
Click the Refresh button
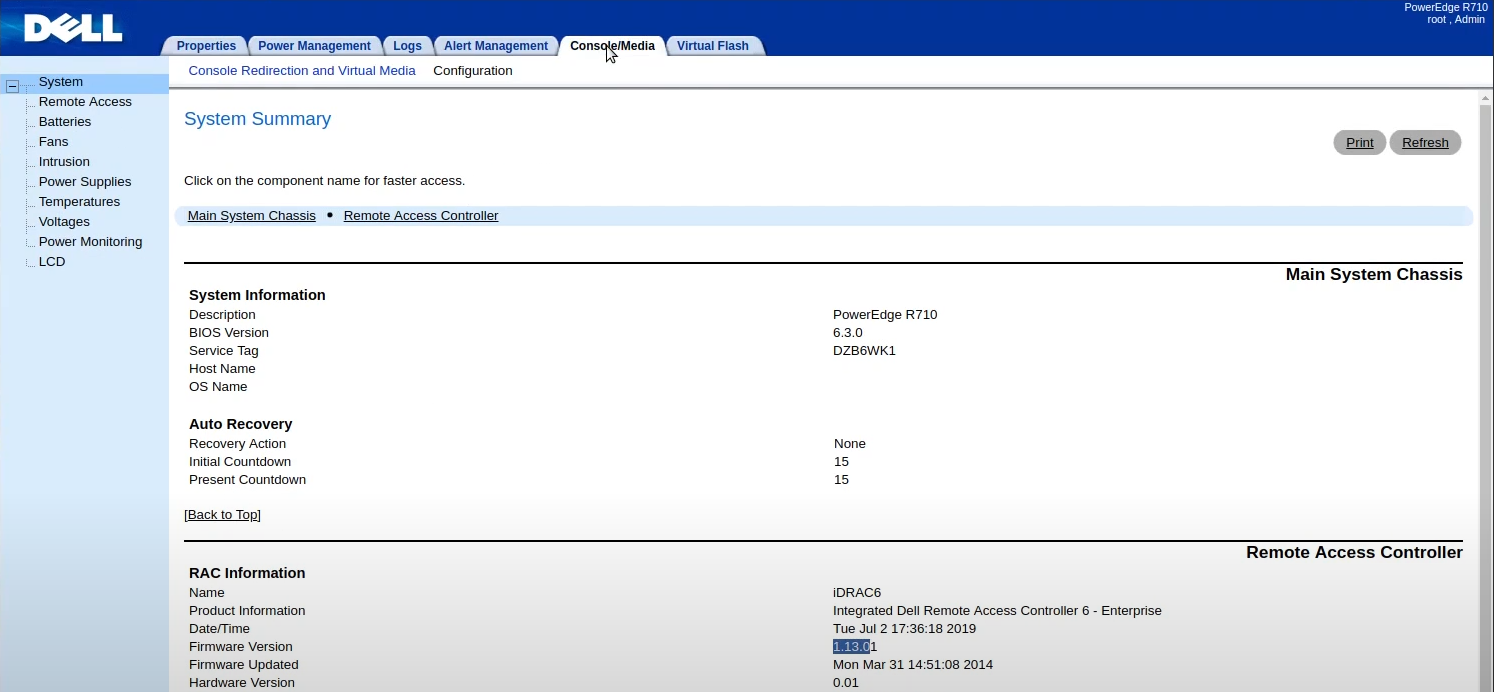point(1425,143)
